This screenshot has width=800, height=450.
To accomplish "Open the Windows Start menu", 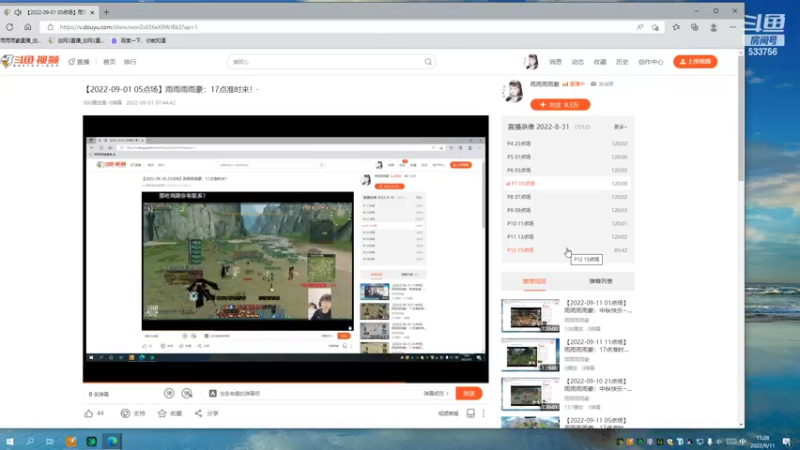I will pos(9,441).
